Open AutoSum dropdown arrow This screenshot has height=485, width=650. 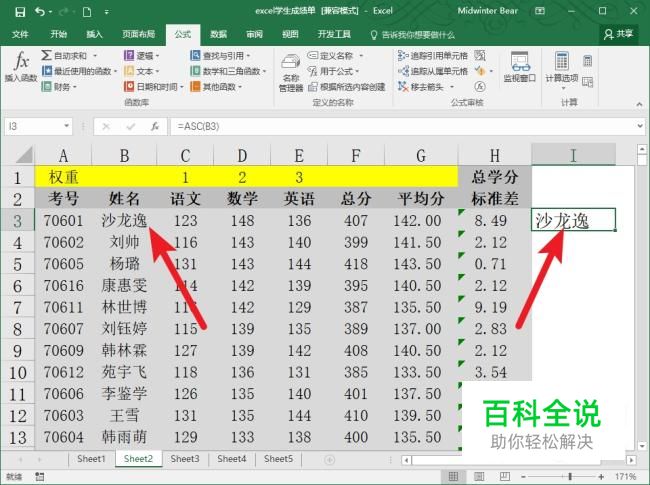point(95,56)
